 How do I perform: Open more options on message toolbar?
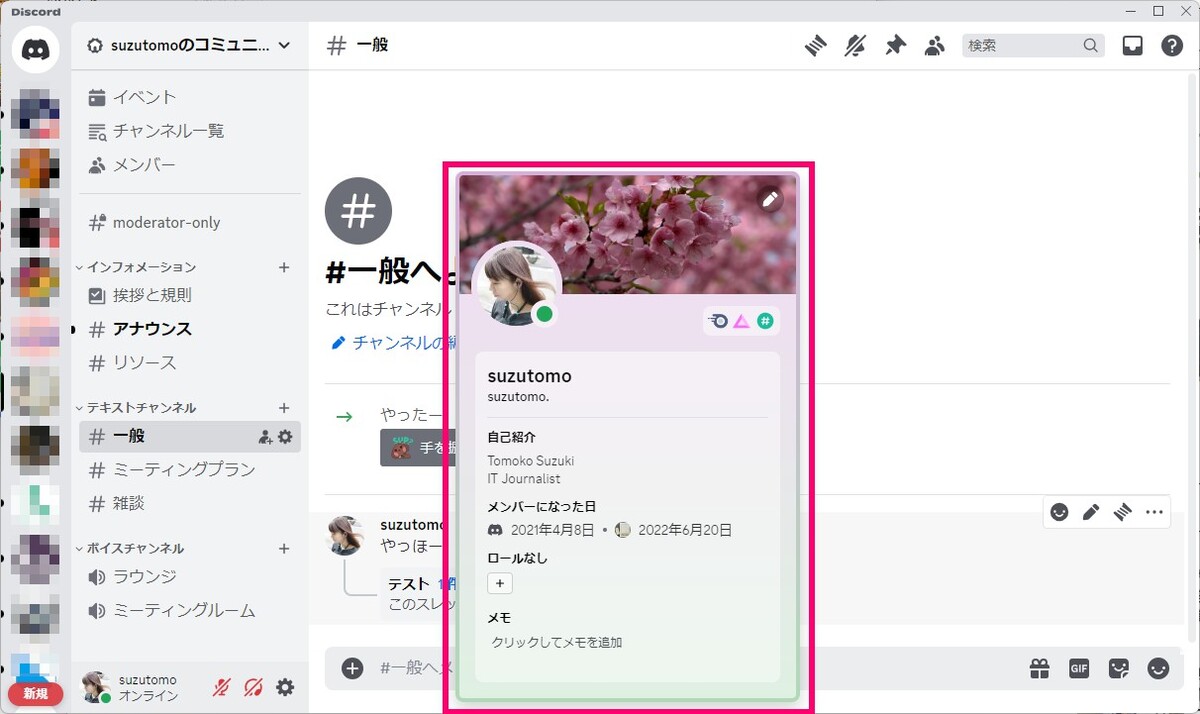tap(1154, 512)
